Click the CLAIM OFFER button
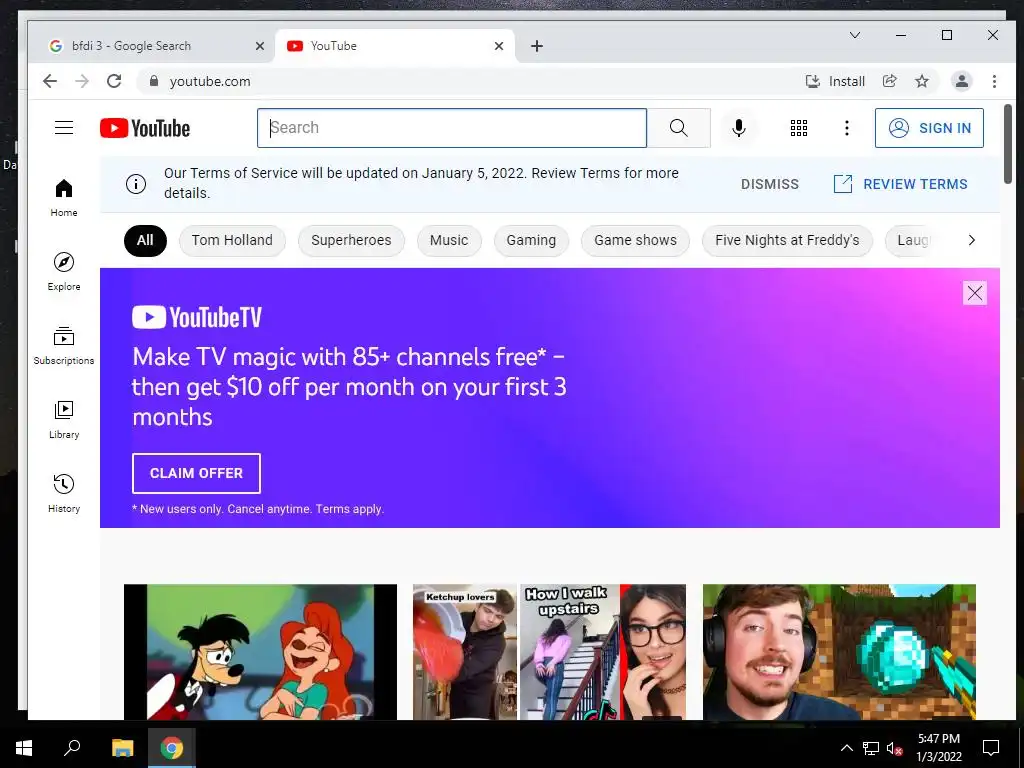1024x768 pixels. 196,473
